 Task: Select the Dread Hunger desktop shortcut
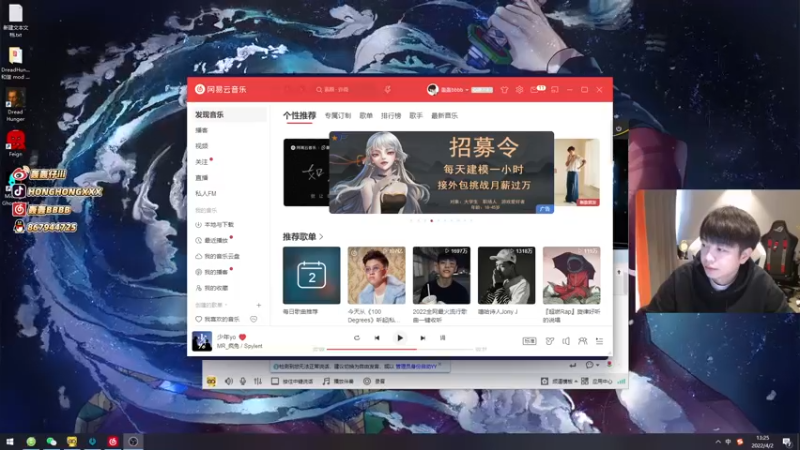15,105
